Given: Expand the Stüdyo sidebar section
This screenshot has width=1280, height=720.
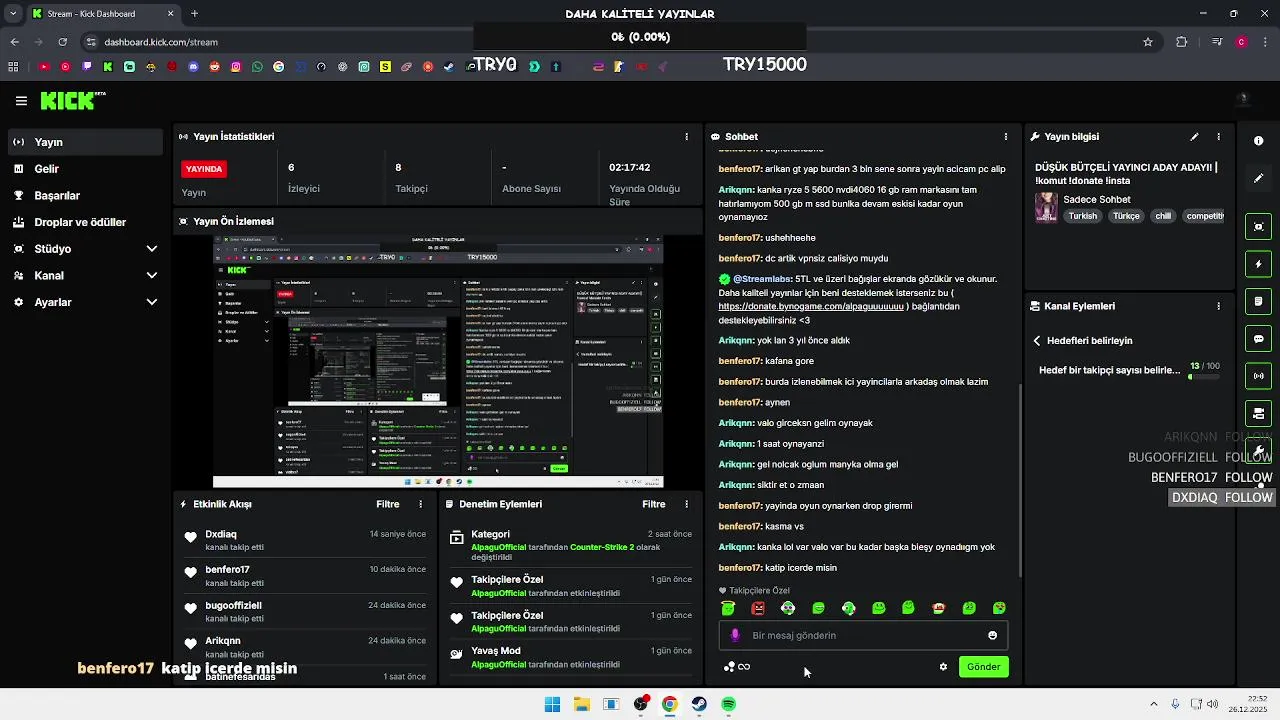Looking at the screenshot, I should coord(84,248).
